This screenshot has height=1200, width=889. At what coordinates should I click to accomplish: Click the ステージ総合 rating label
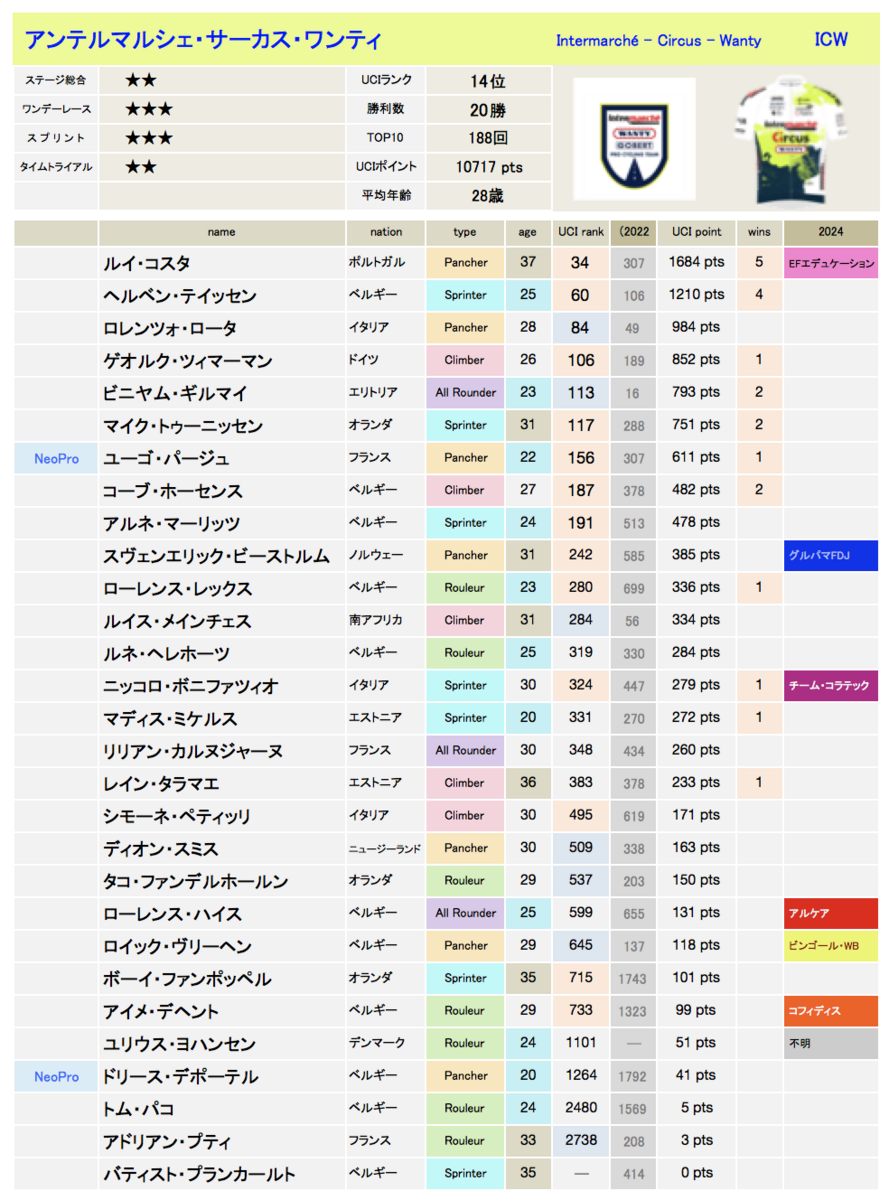coord(55,82)
